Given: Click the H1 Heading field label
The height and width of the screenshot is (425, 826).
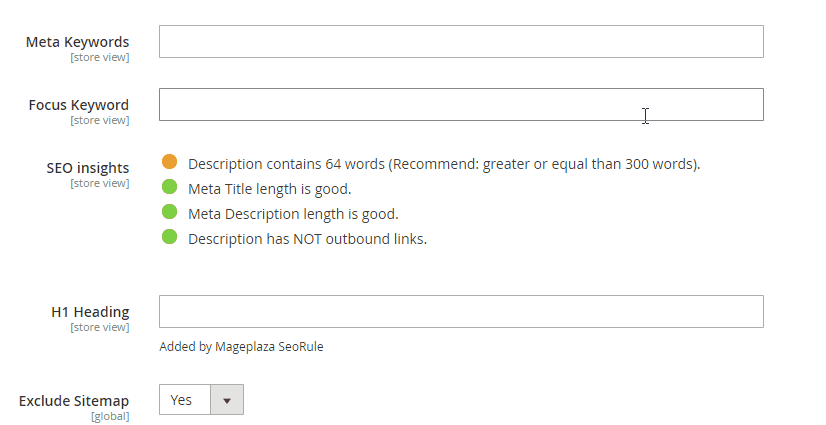Looking at the screenshot, I should tap(90, 311).
